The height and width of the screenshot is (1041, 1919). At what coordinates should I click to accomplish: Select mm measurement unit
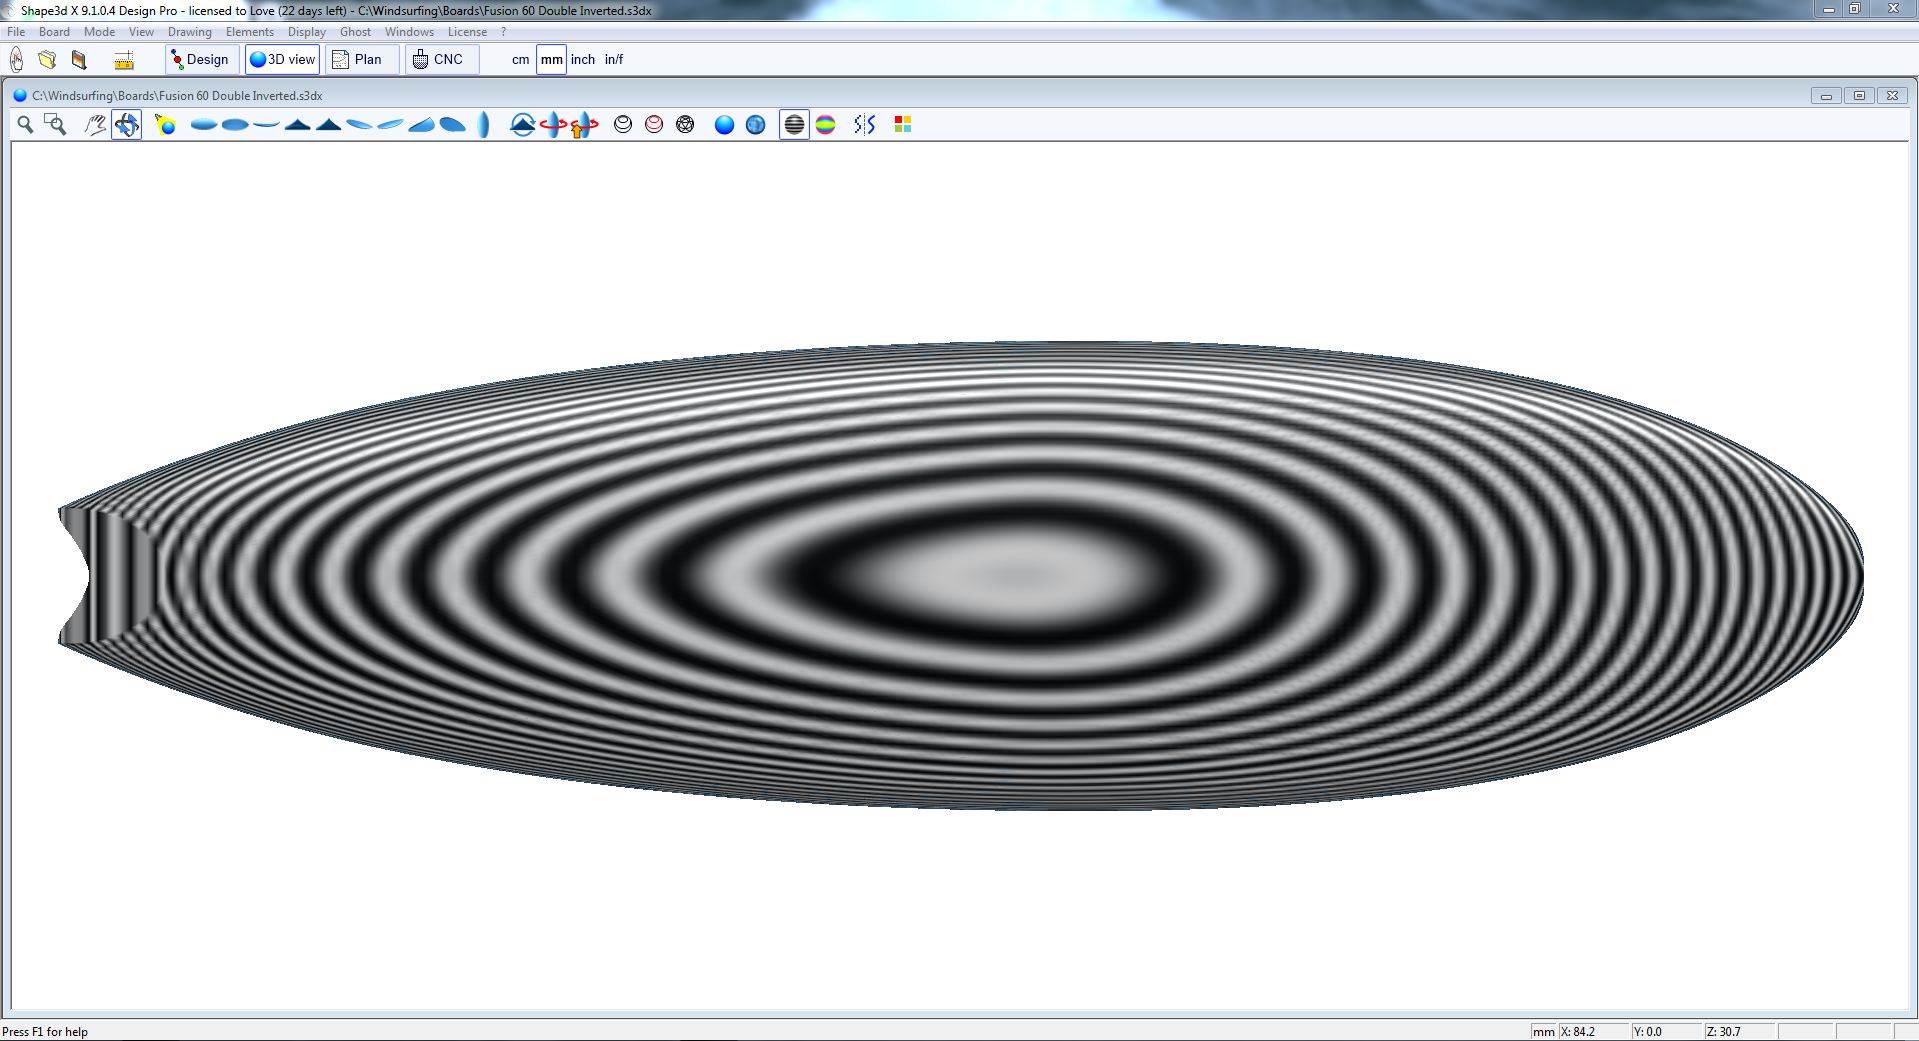pos(551,60)
